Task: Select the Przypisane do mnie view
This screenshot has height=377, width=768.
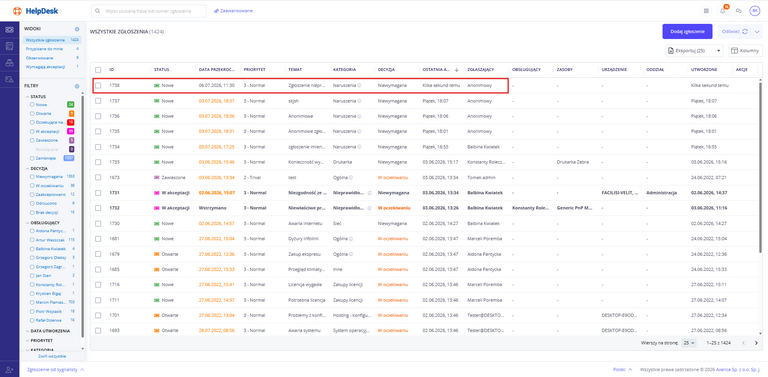Action: coord(52,49)
